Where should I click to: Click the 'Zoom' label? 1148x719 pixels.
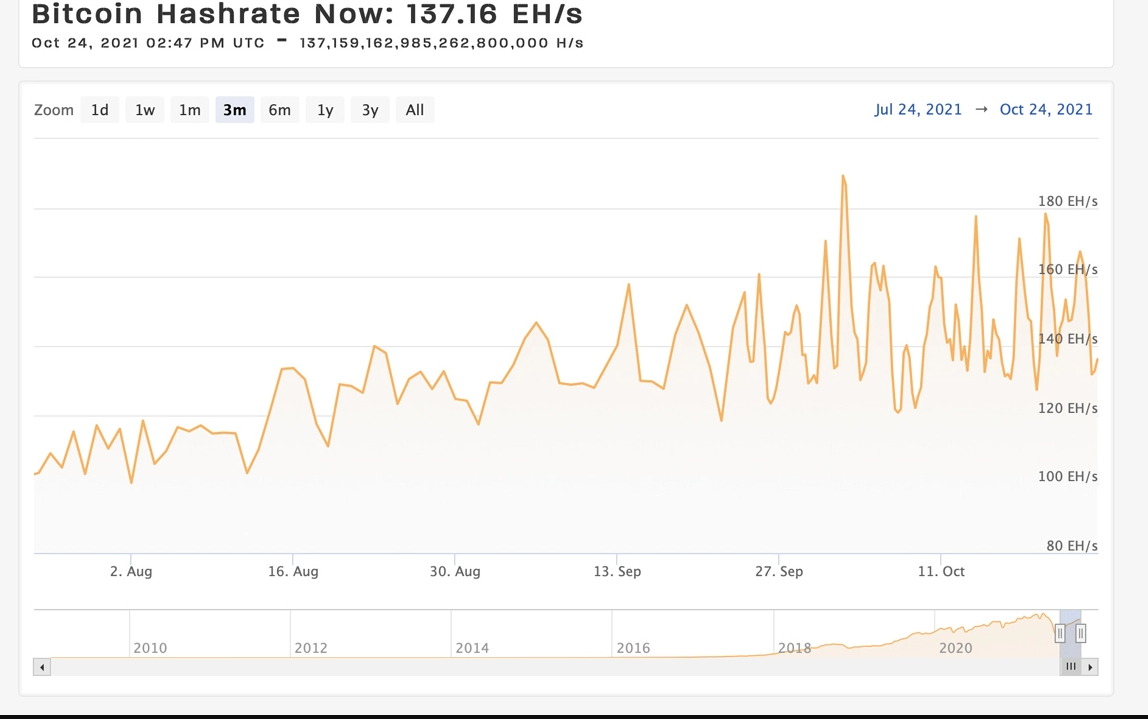53,110
